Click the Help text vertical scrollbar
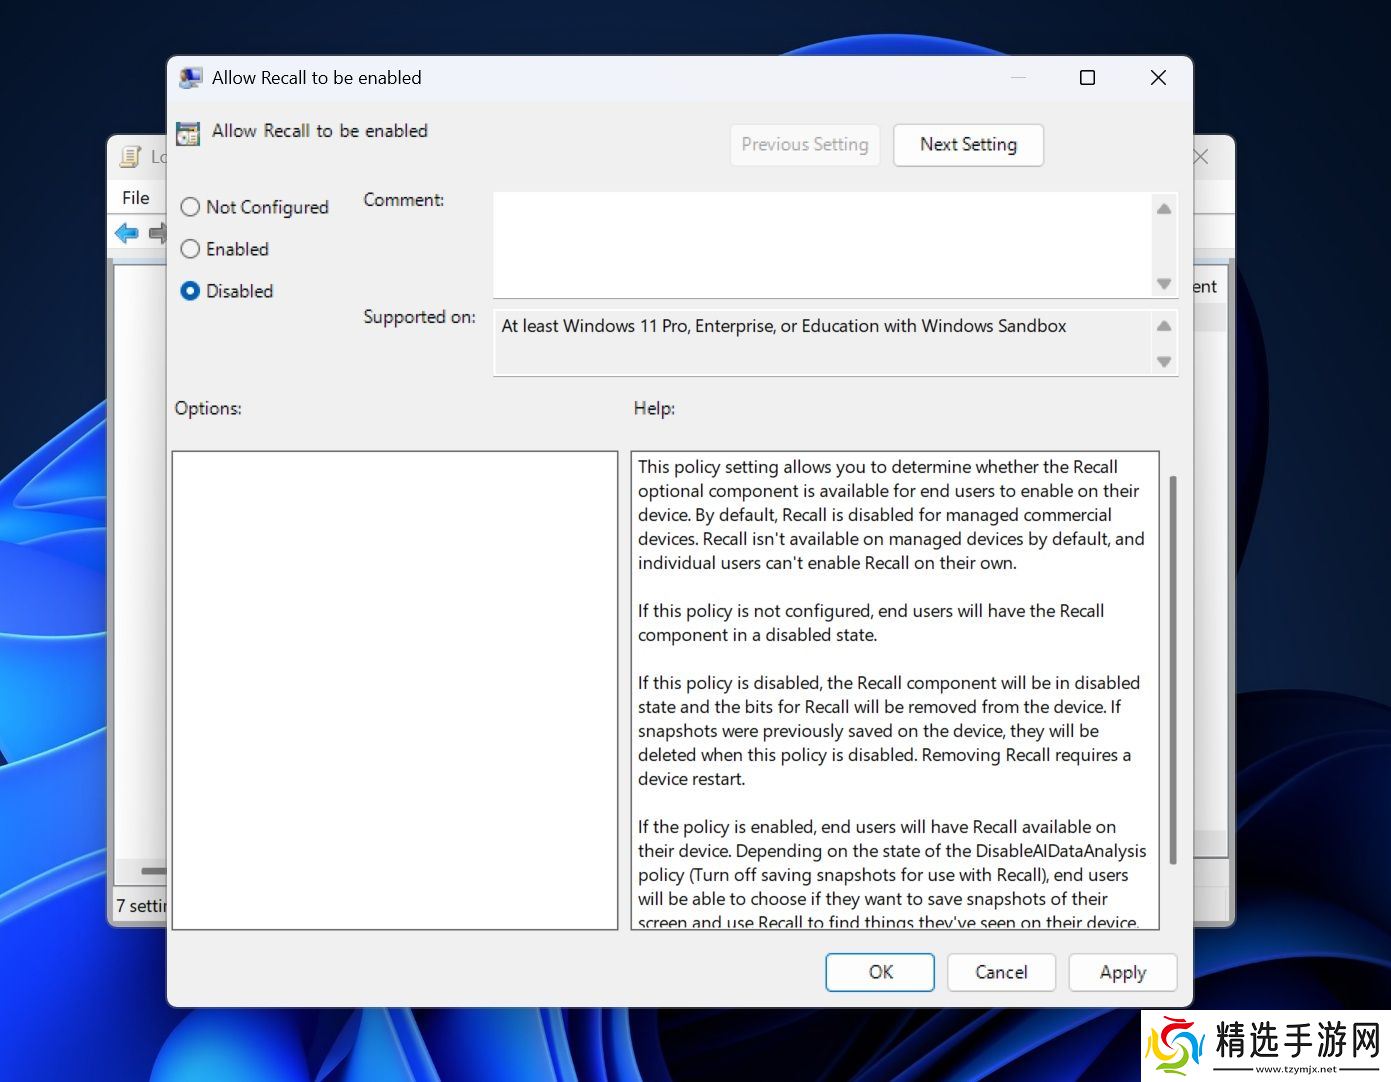Image resolution: width=1391 pixels, height=1082 pixels. click(x=1172, y=670)
